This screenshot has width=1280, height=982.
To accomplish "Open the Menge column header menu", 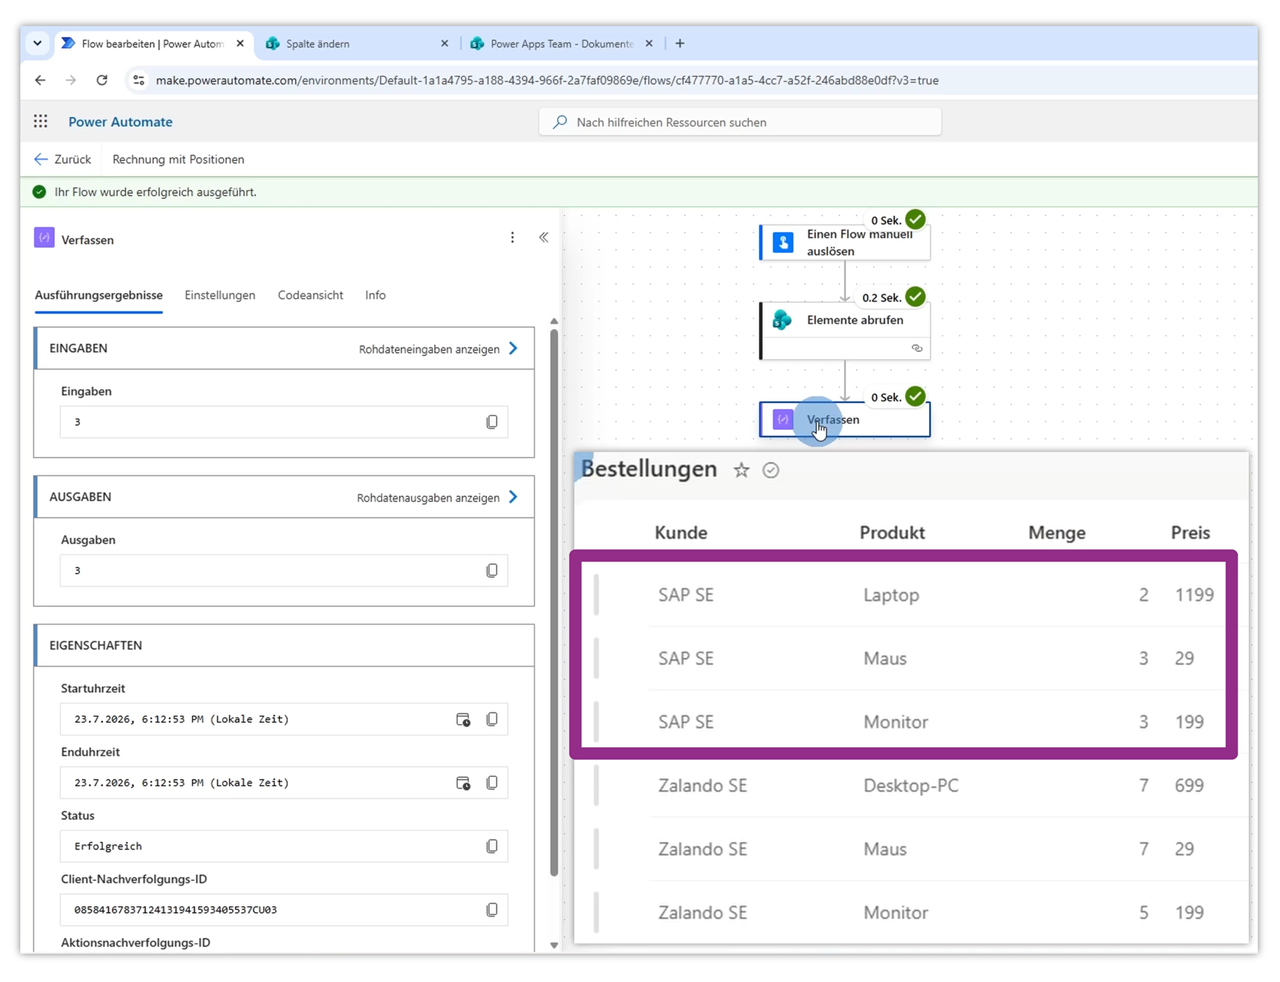I will pyautogui.click(x=1057, y=533).
